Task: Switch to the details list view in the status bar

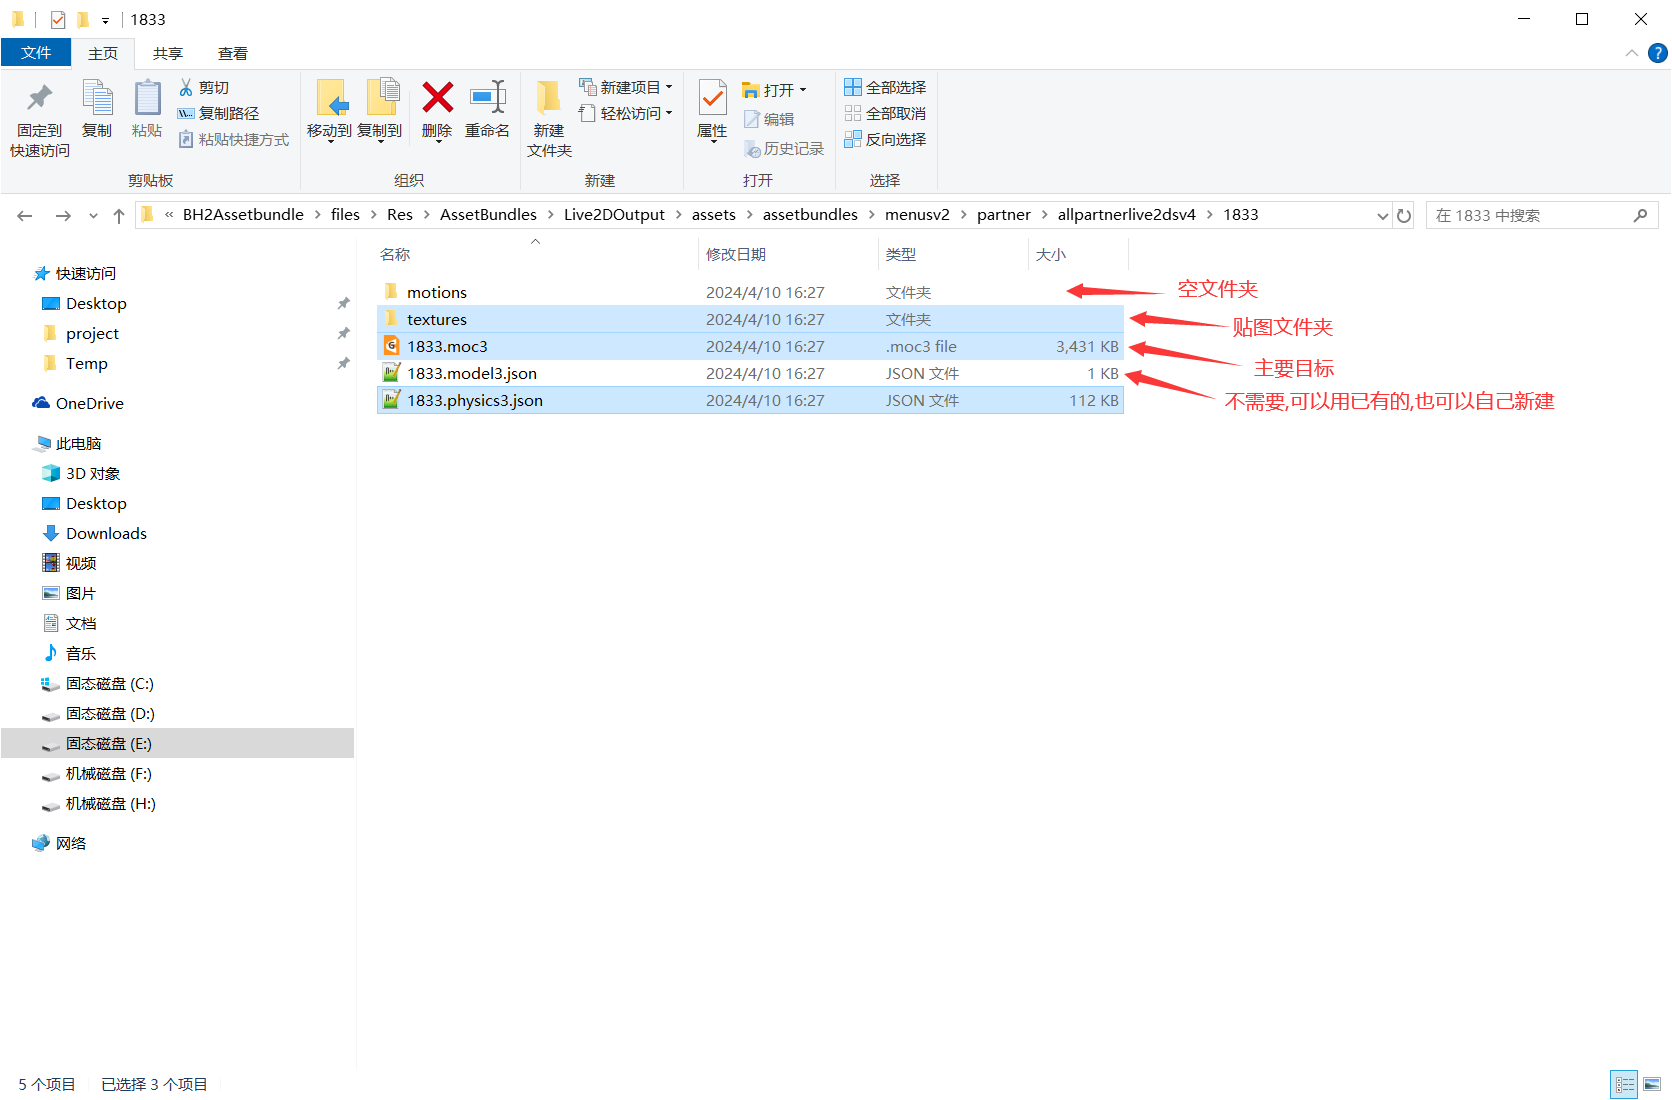Action: pos(1625,1084)
